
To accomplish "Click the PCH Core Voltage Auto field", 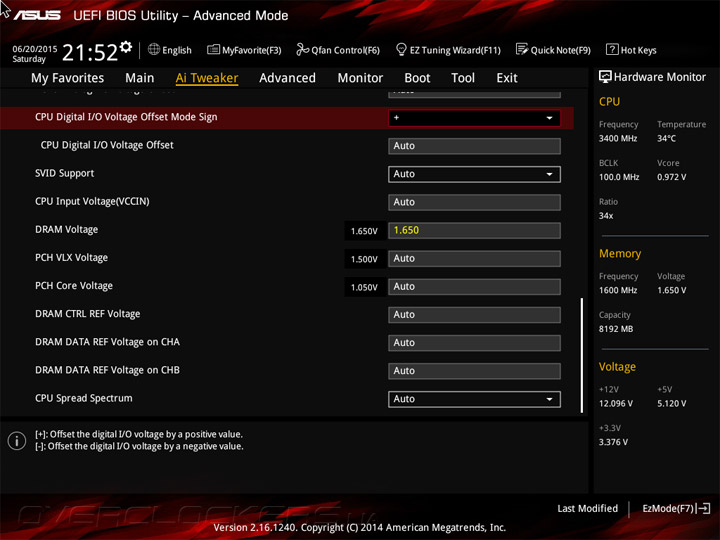I will tap(474, 287).
